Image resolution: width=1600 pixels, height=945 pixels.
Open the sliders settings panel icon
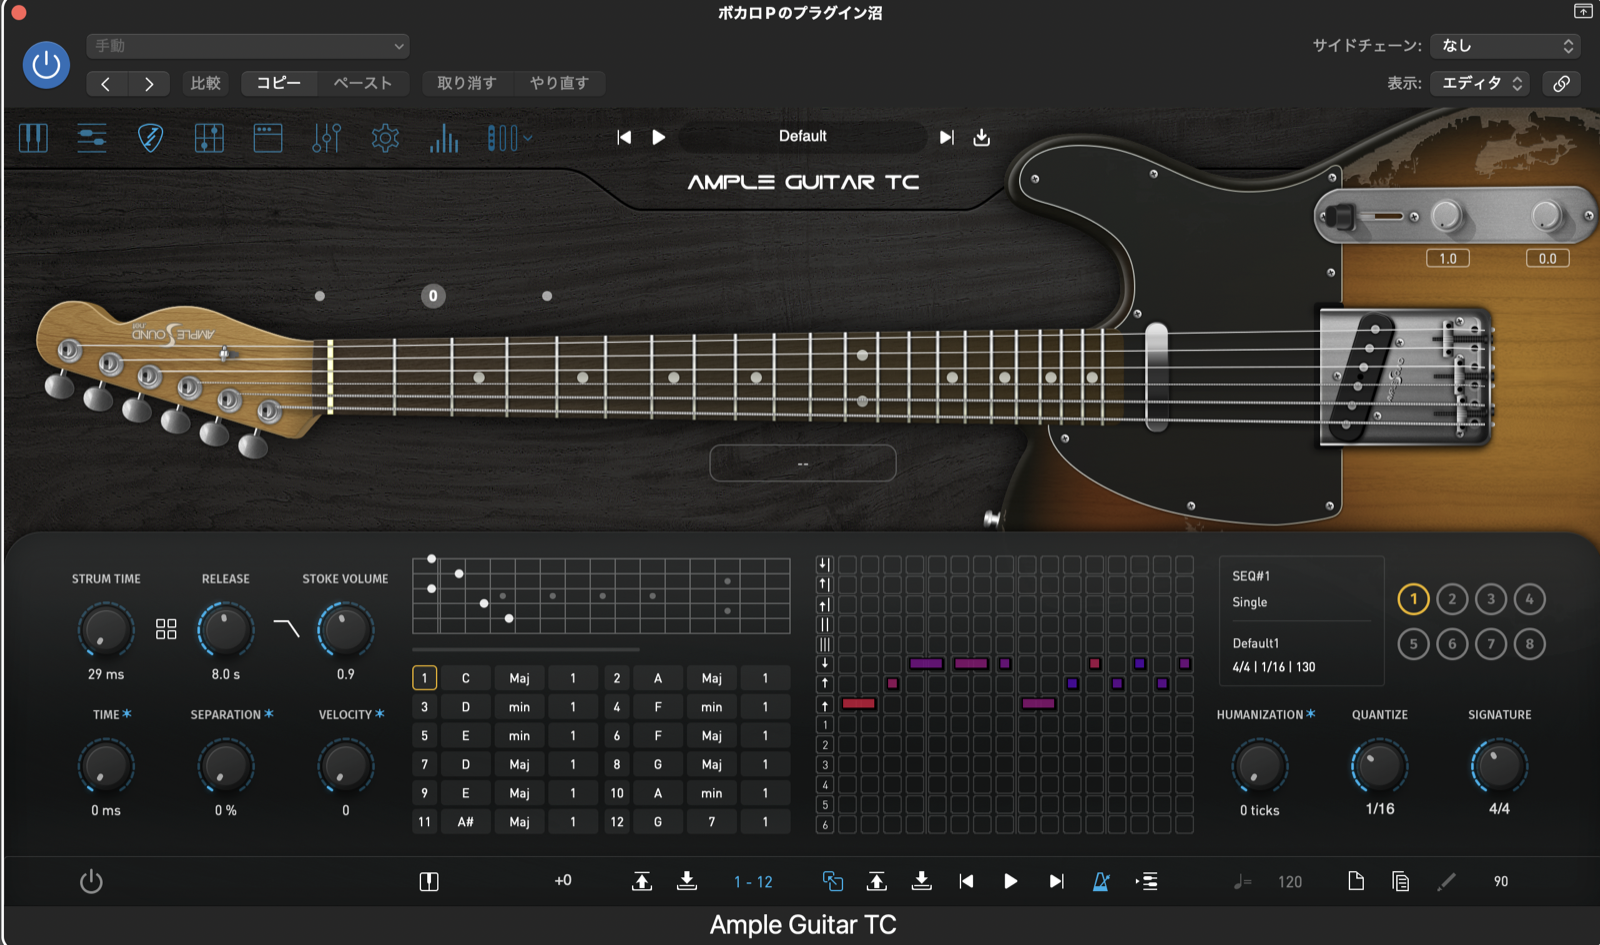(92, 137)
